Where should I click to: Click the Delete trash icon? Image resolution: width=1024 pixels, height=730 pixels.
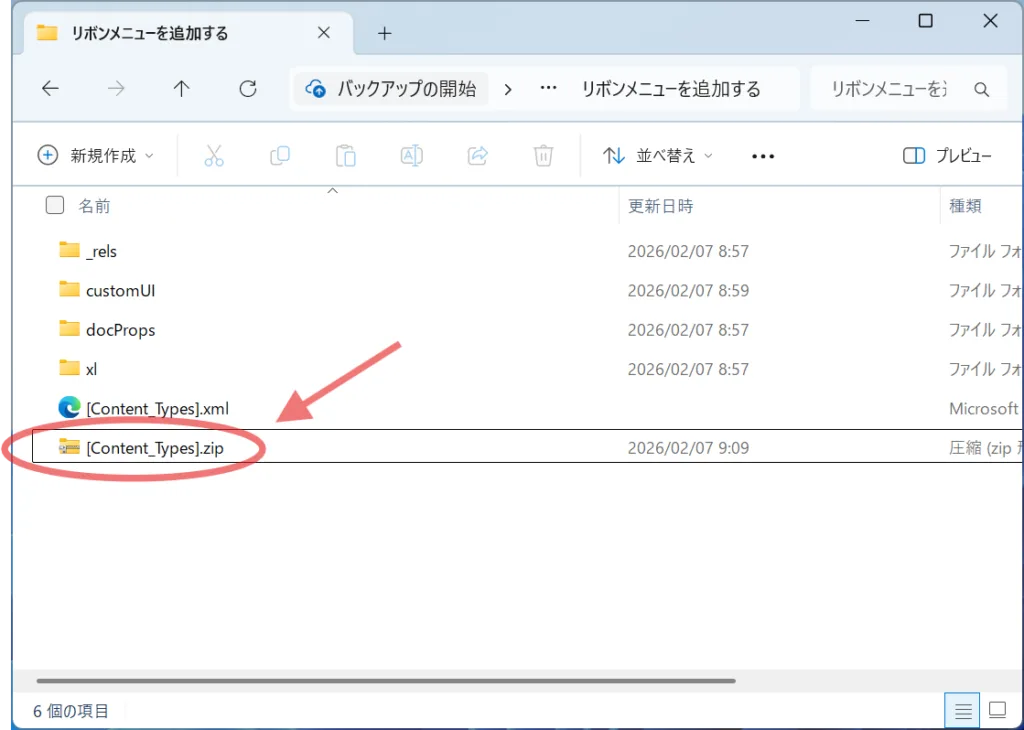(x=543, y=156)
